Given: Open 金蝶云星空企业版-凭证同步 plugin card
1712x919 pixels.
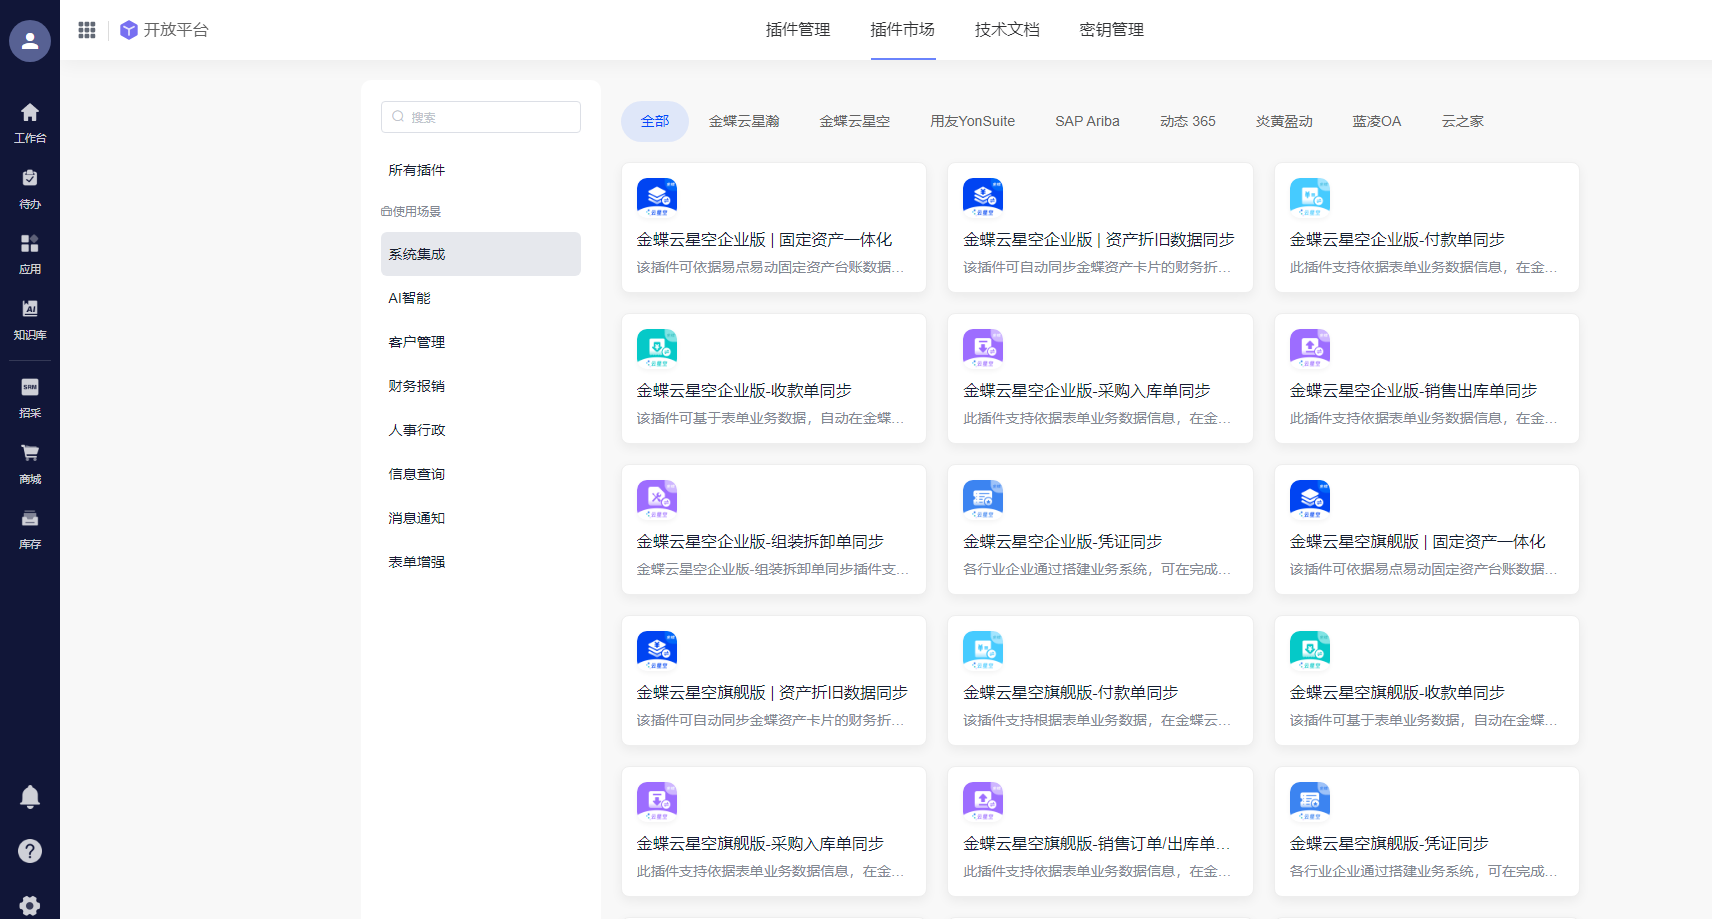Looking at the screenshot, I should [x=1100, y=530].
